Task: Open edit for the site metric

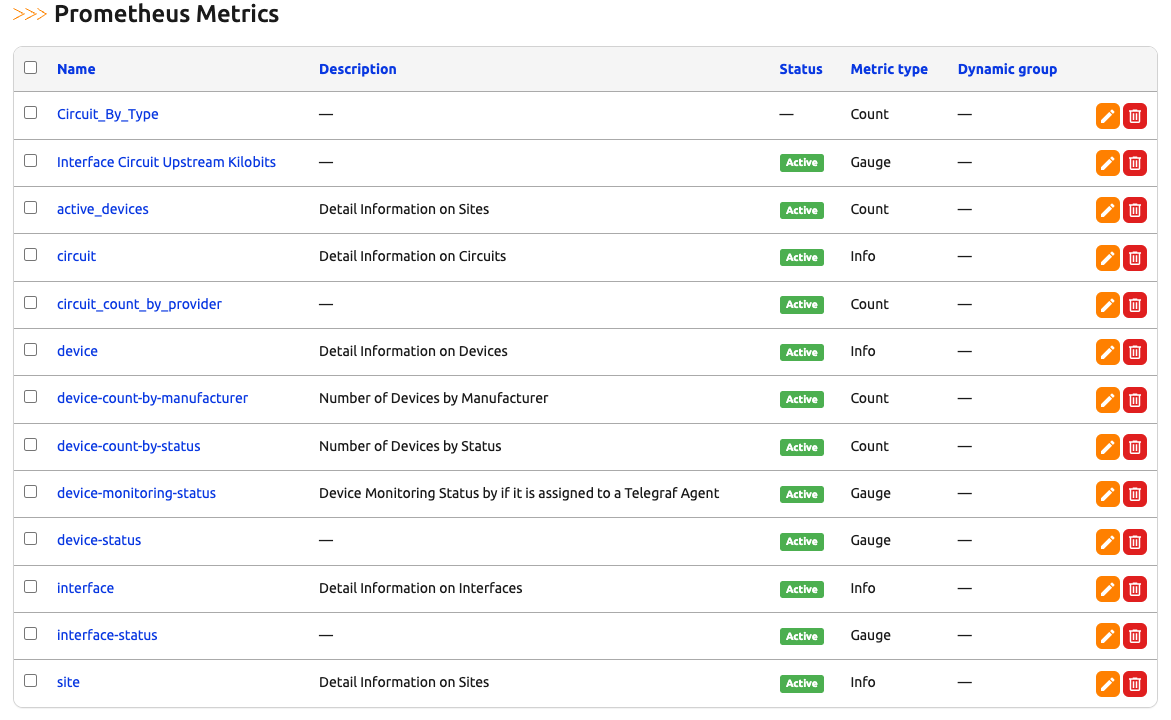Action: point(1107,684)
